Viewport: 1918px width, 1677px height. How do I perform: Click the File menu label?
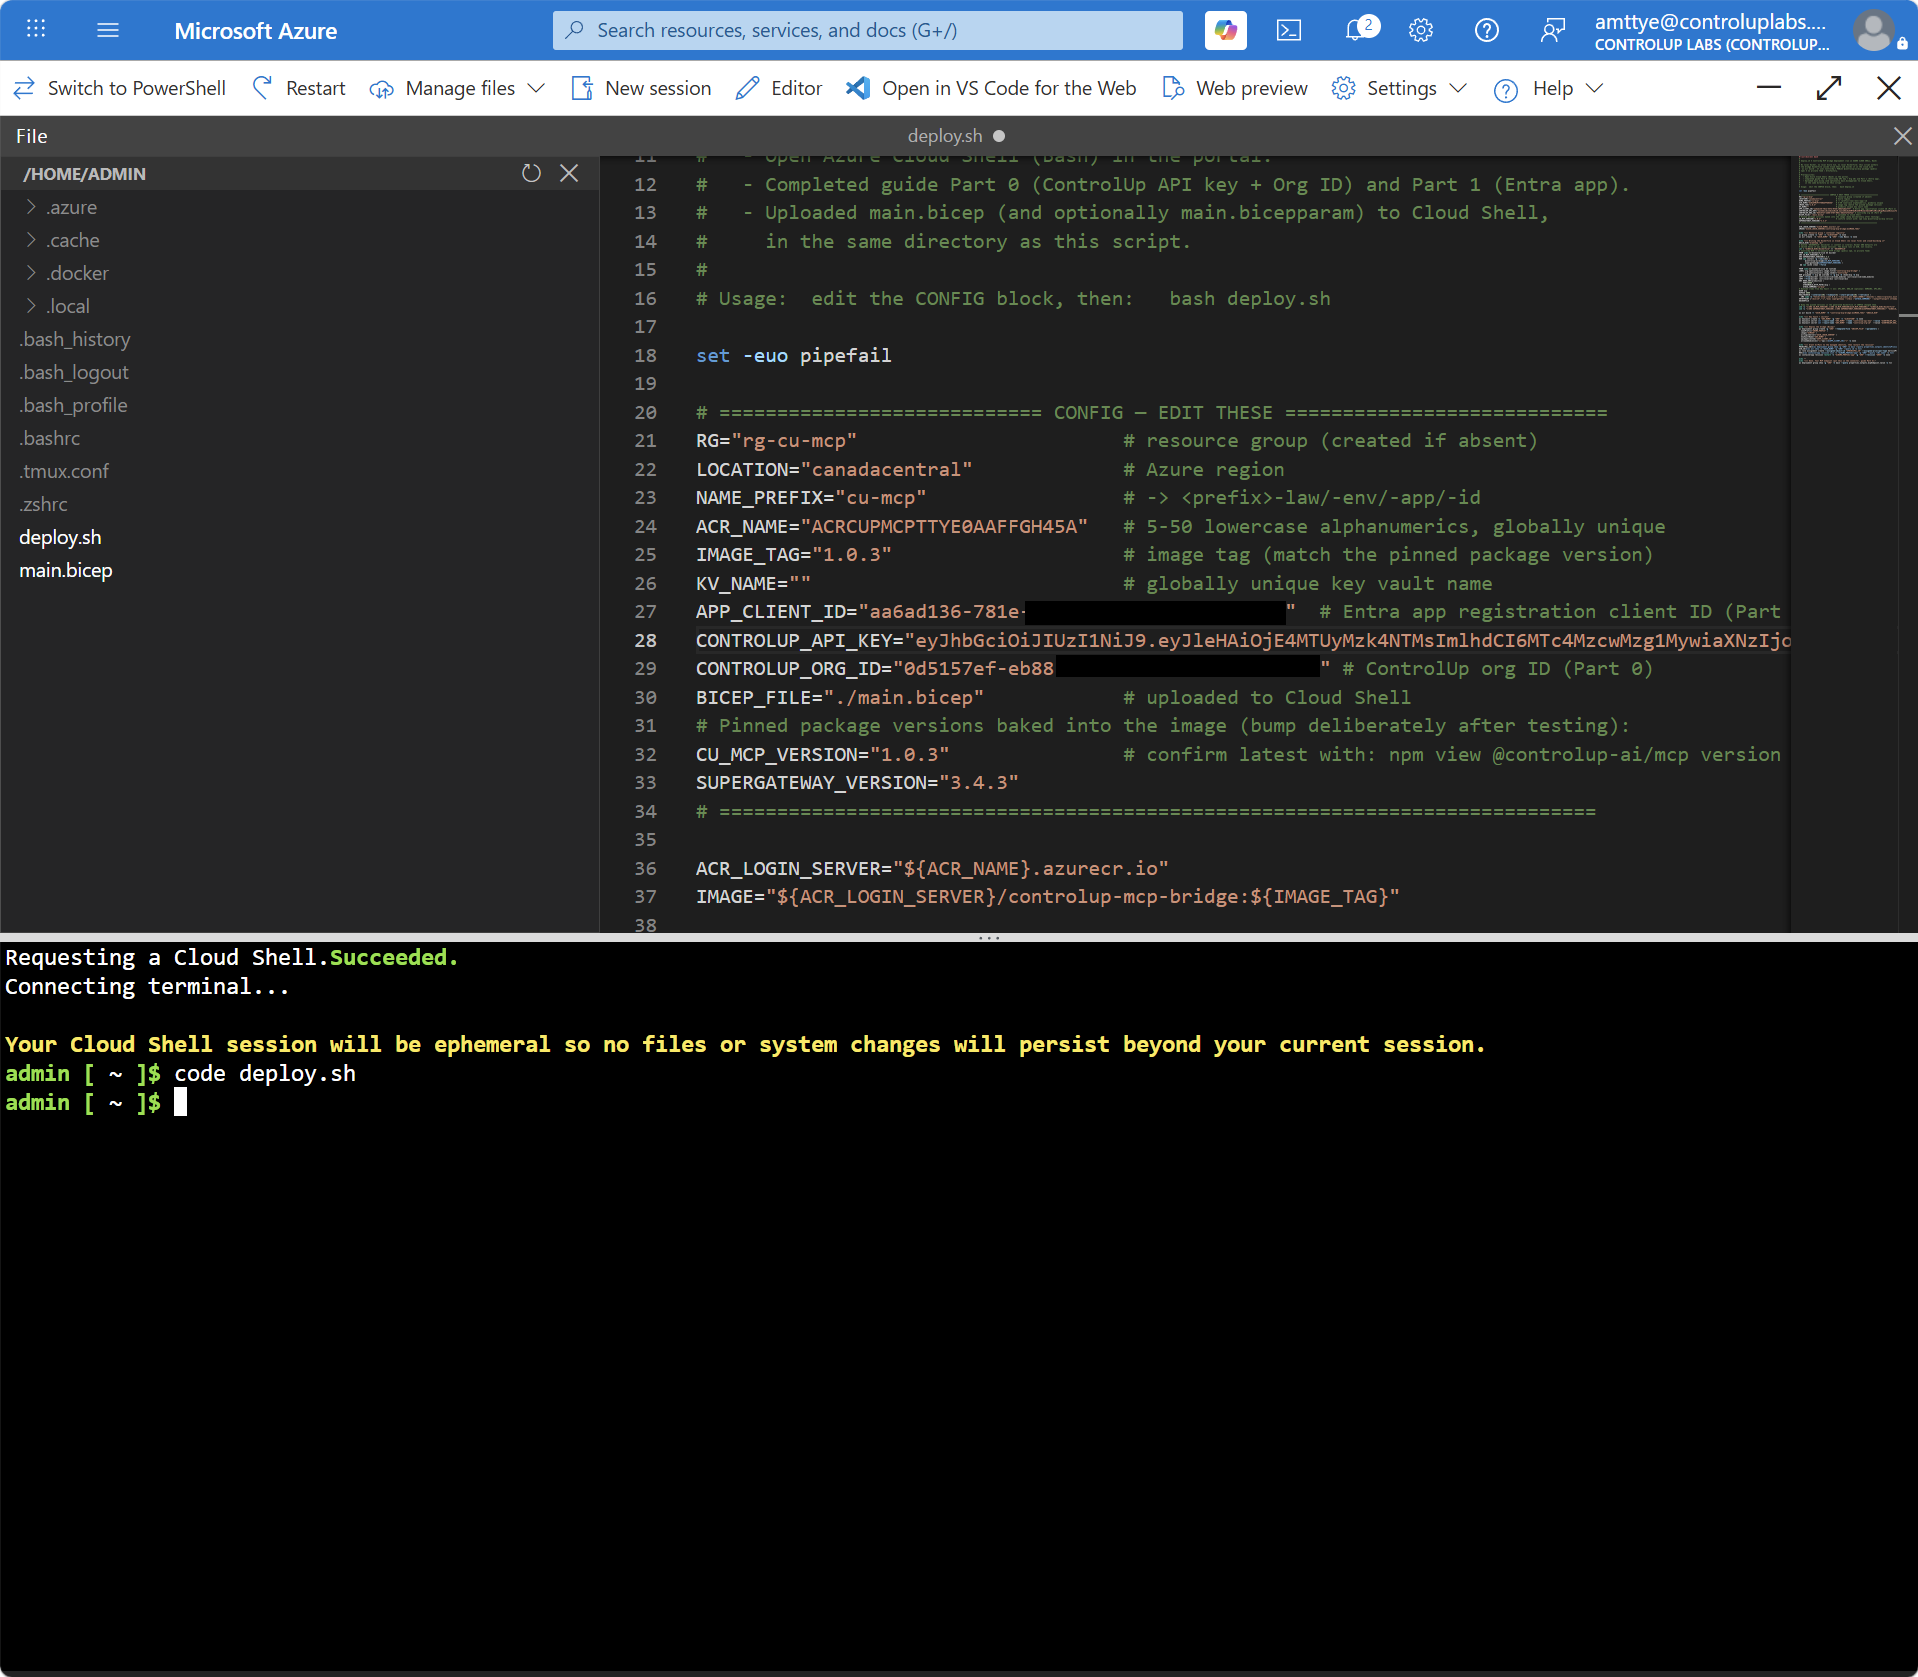pos(31,136)
